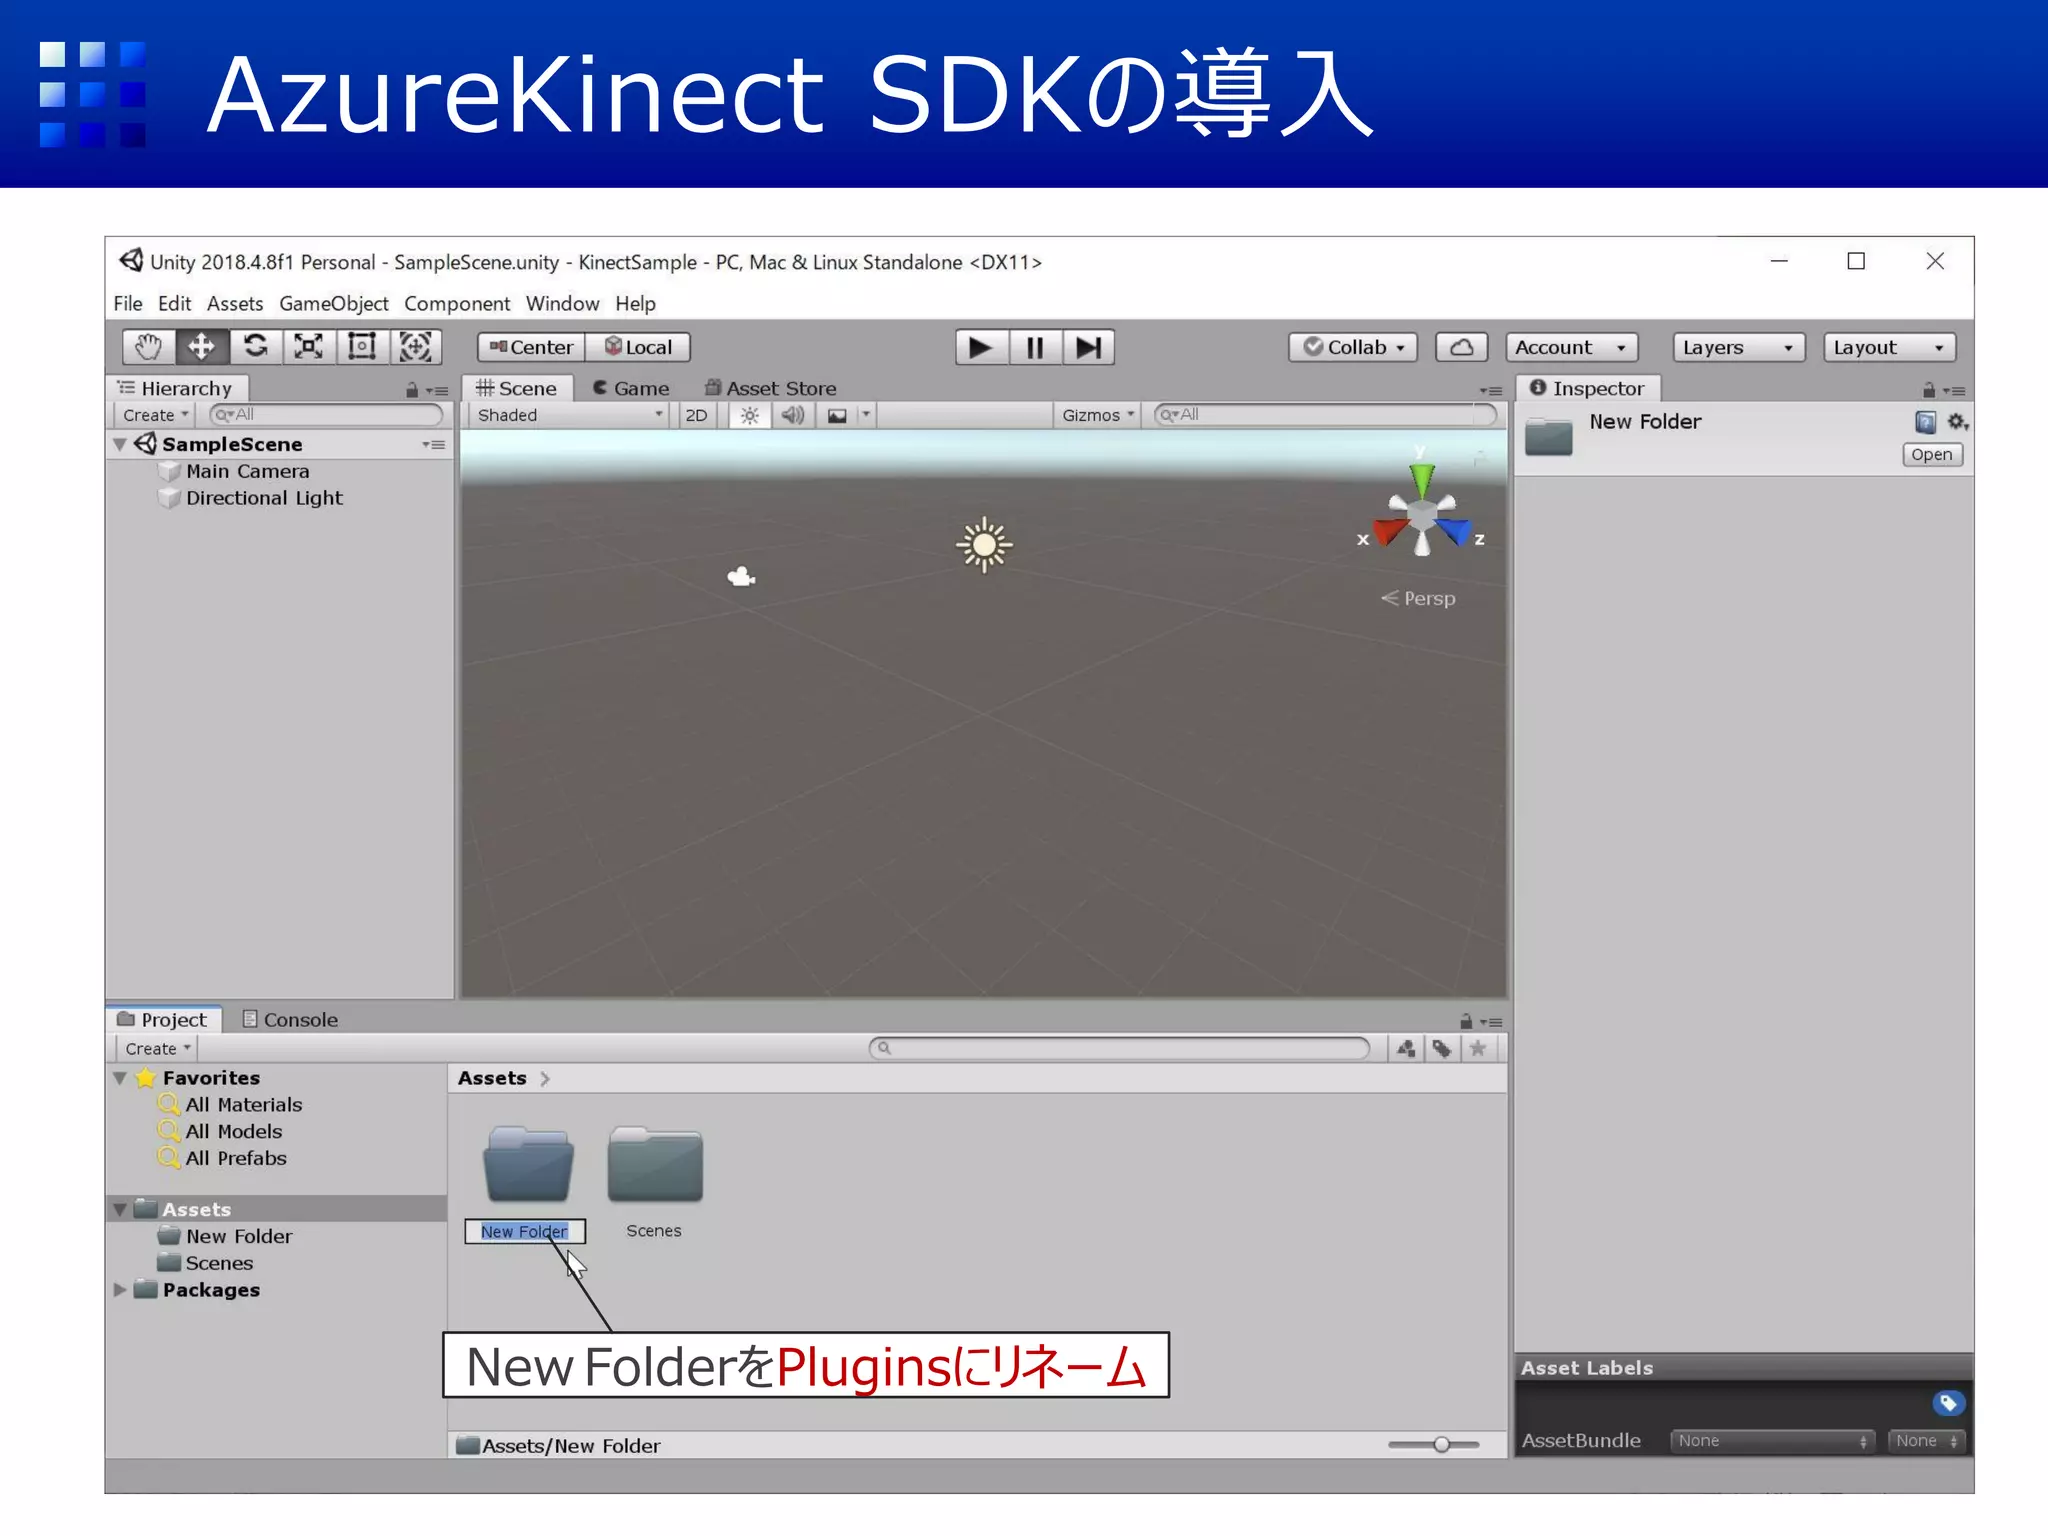Screen dimensions: 2048x1536
Task: Select Directional Light in Hierarchy
Action: point(264,498)
